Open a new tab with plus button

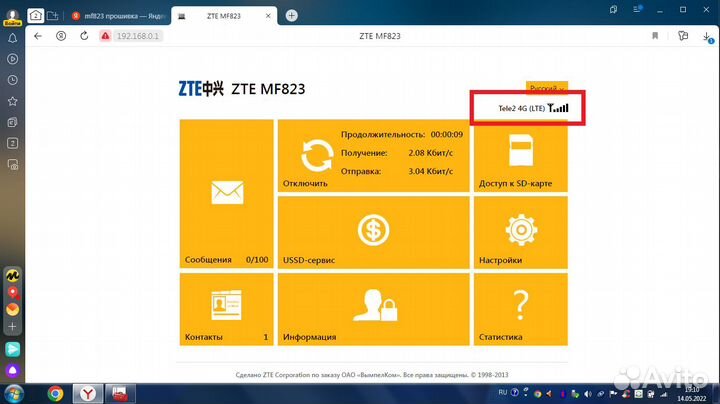click(291, 16)
